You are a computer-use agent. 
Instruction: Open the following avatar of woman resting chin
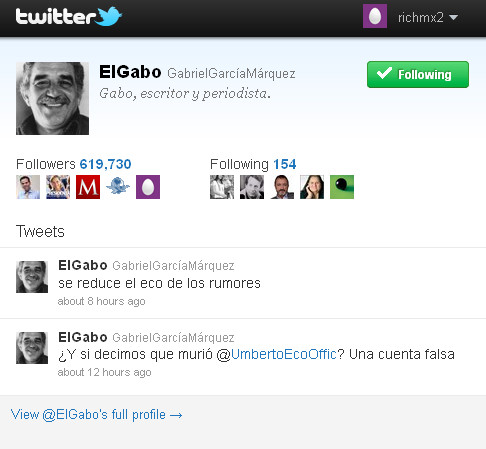click(x=312, y=187)
